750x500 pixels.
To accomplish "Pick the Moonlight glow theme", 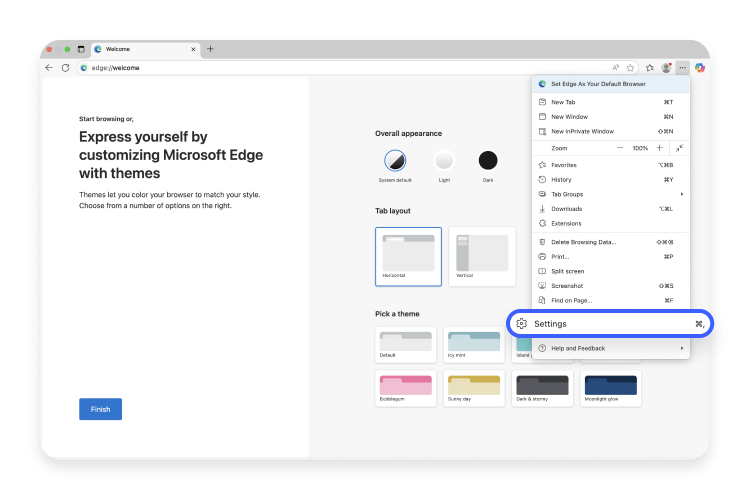I will tap(611, 389).
